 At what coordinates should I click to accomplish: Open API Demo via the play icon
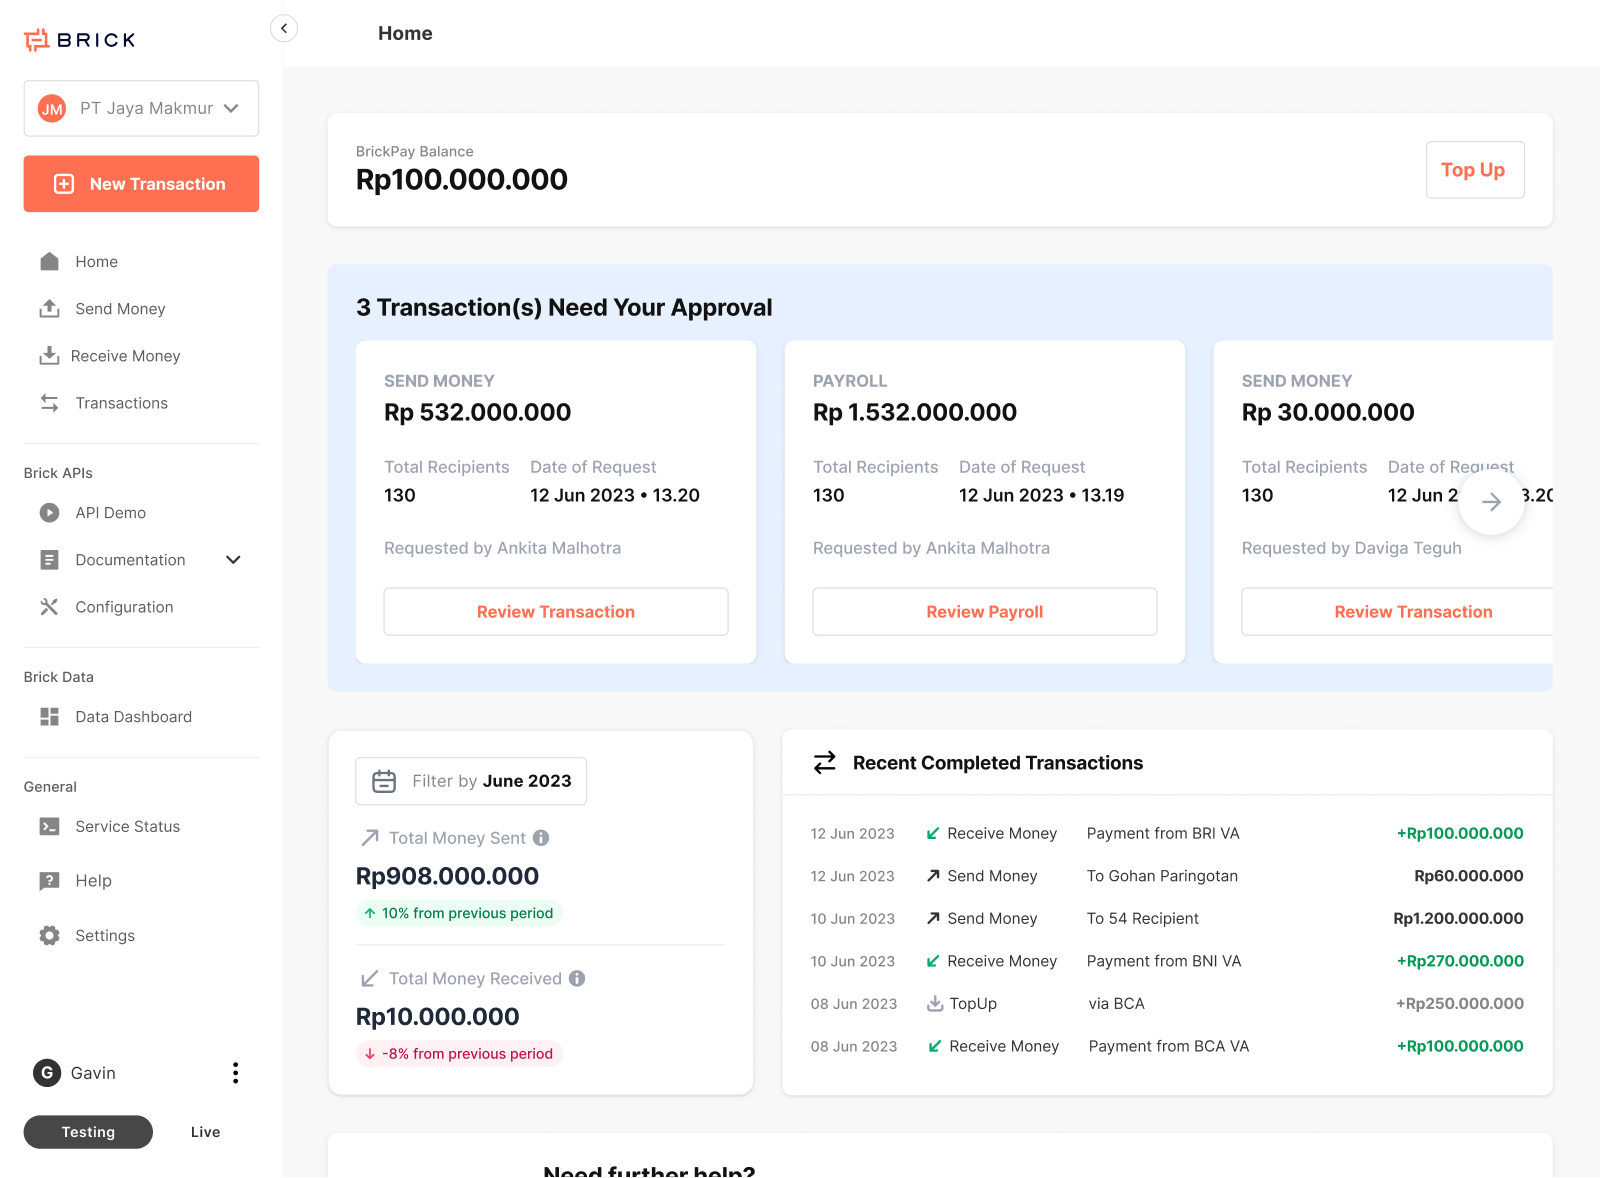click(49, 512)
